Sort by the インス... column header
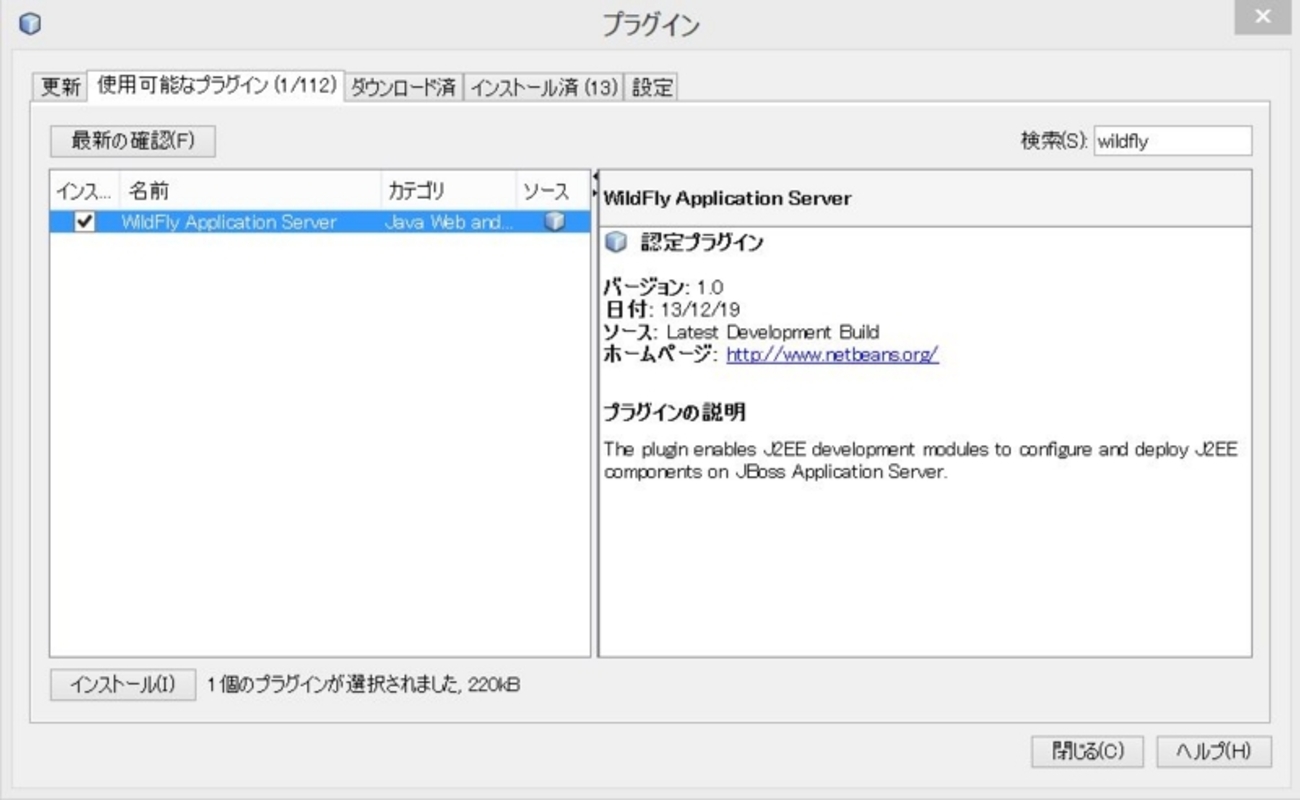1300x800 pixels. point(85,191)
